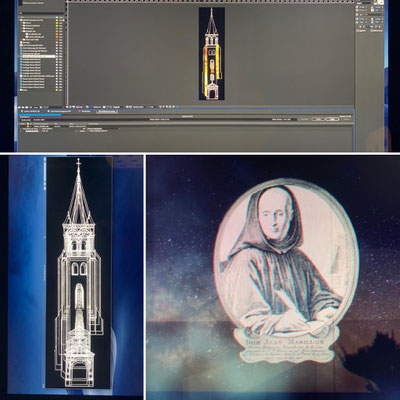The width and height of the screenshot is (400, 400).
Task: Select the last folder row in the Project list
Action: click(x=40, y=90)
